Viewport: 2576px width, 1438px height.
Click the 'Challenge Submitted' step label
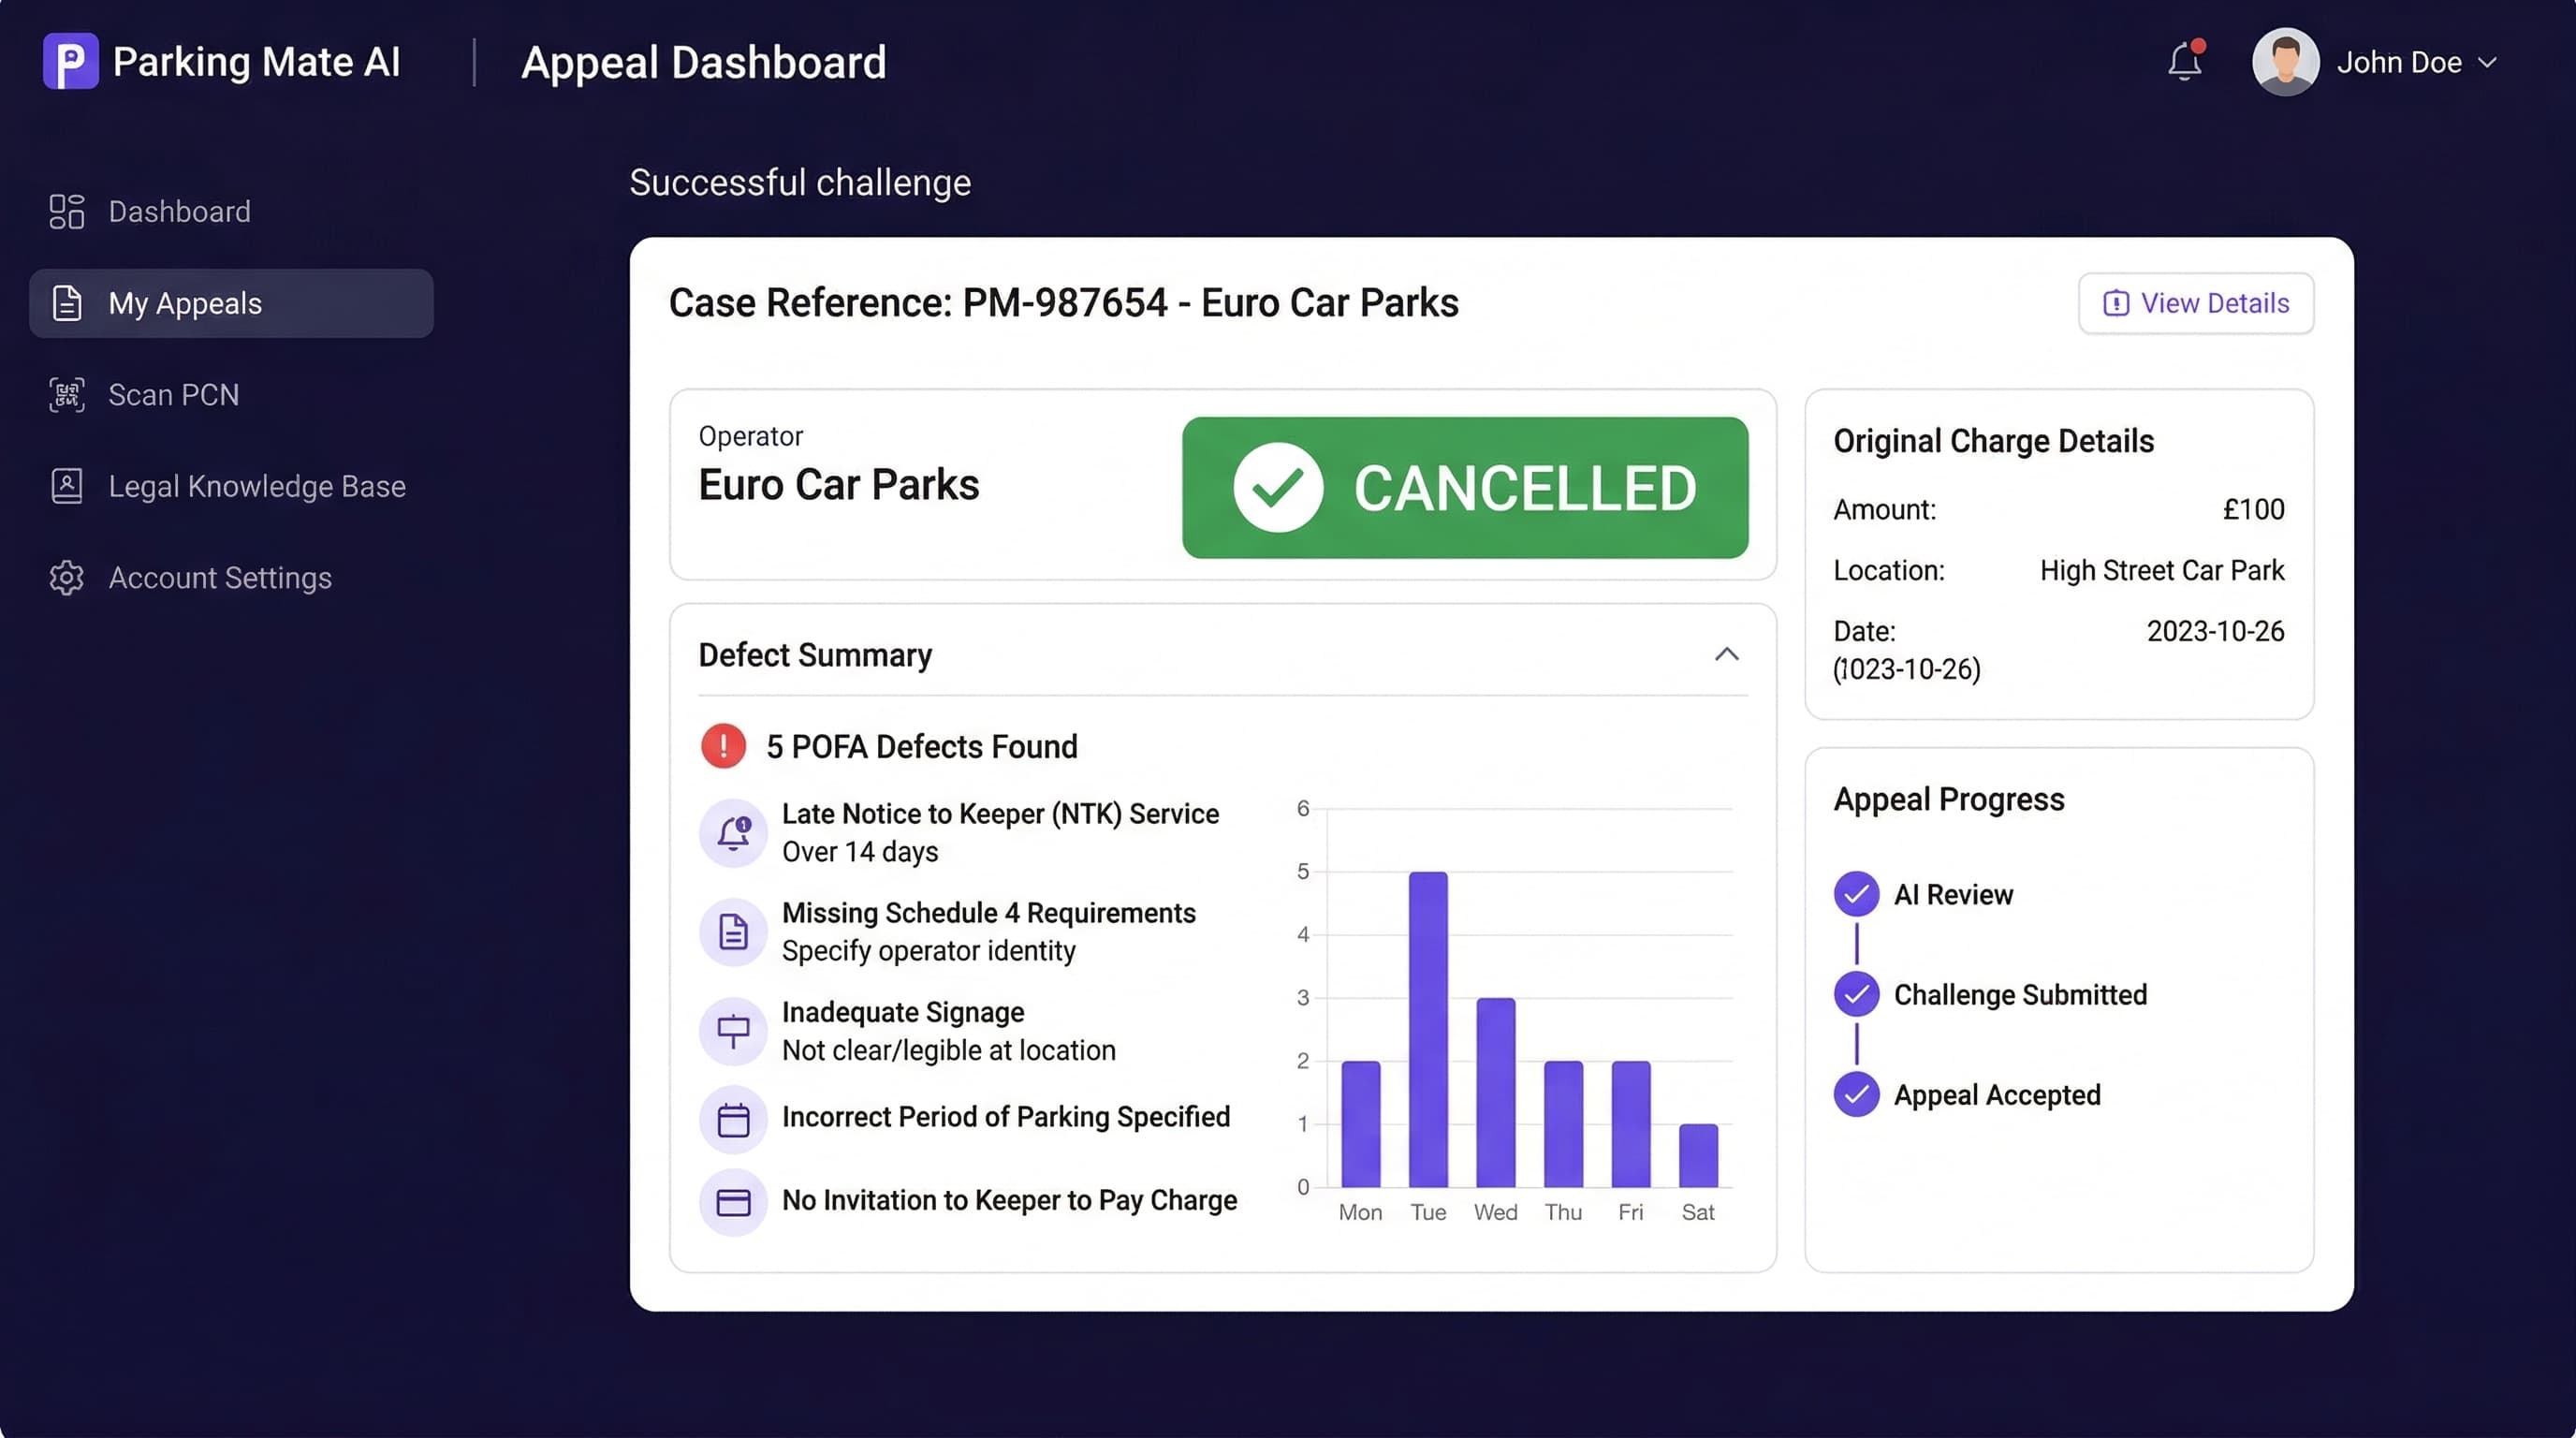tap(2020, 994)
